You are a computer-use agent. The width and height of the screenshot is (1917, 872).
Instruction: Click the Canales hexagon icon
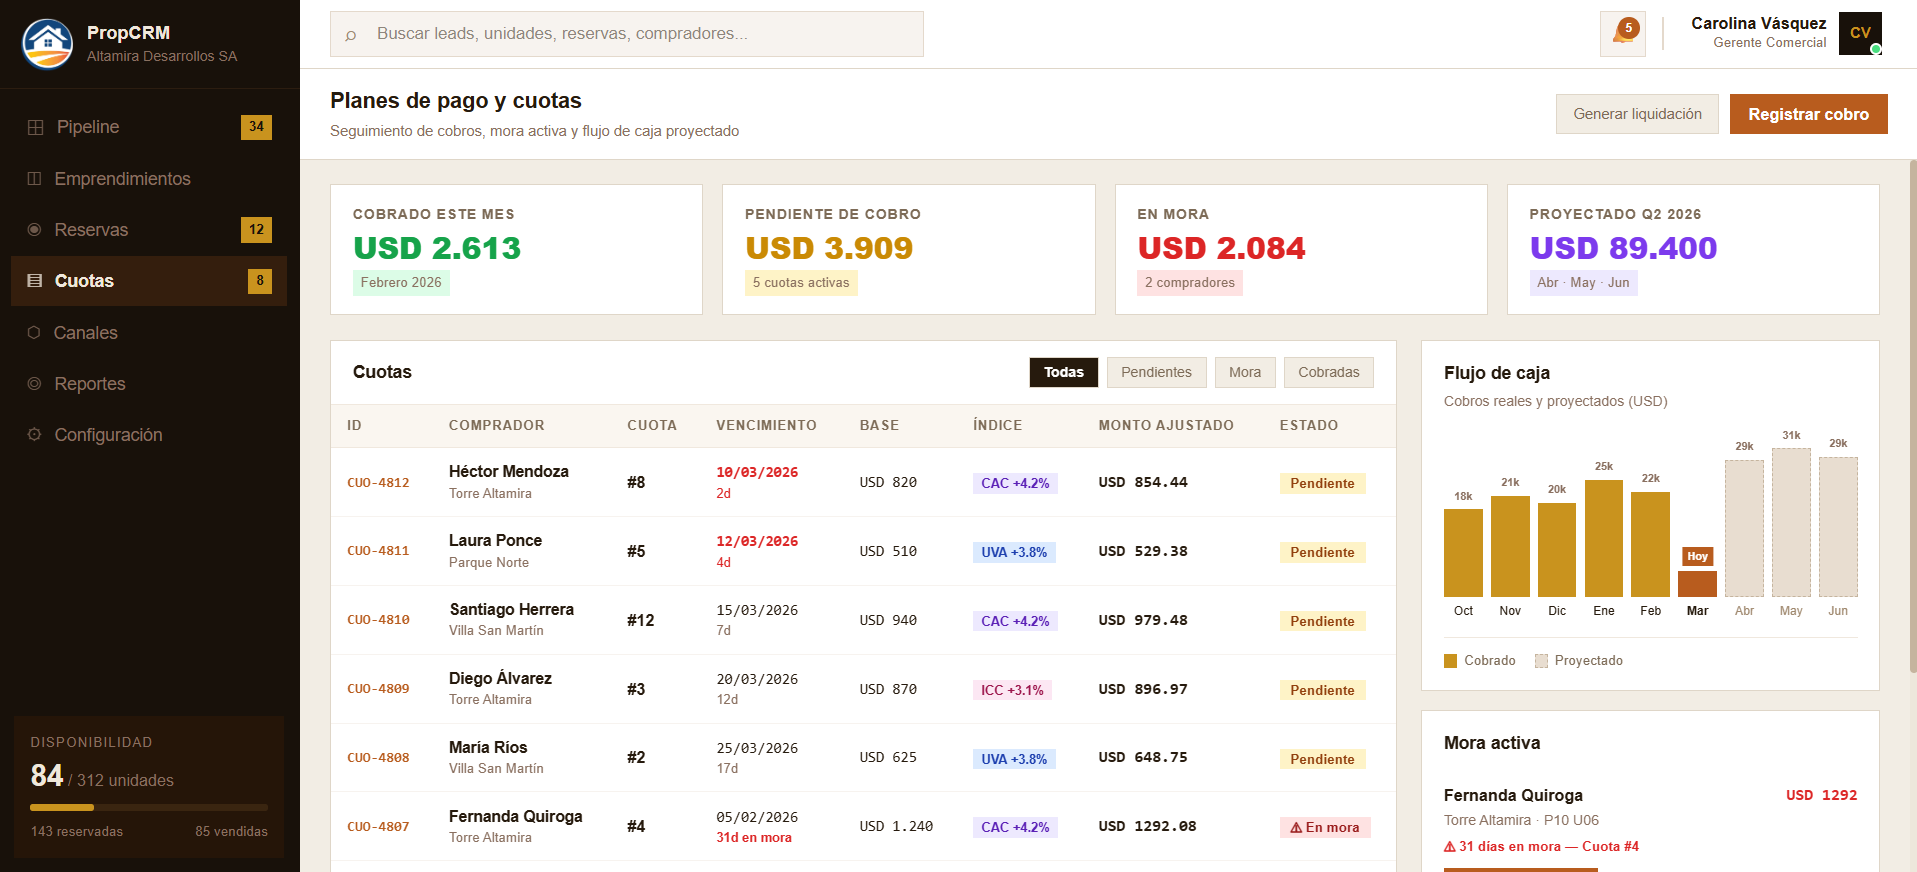(34, 332)
